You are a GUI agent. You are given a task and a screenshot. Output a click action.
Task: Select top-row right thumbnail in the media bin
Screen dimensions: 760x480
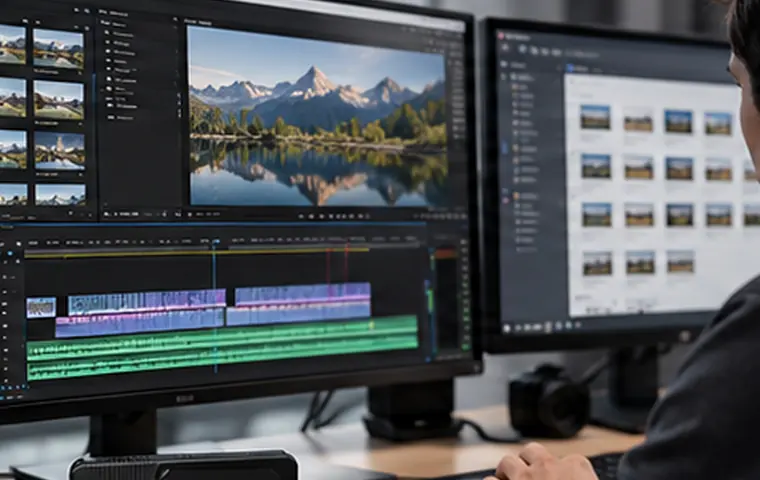[x=59, y=48]
